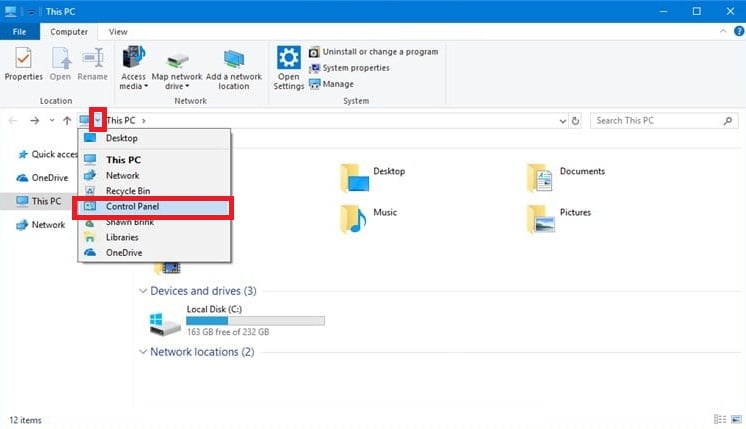Click the This PC title bar icon
Image resolution: width=746 pixels, height=429 pixels.
10,11
